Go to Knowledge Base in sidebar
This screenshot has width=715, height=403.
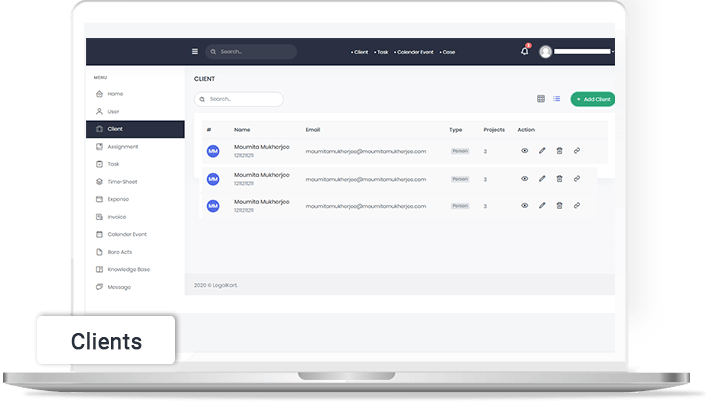tap(128, 270)
